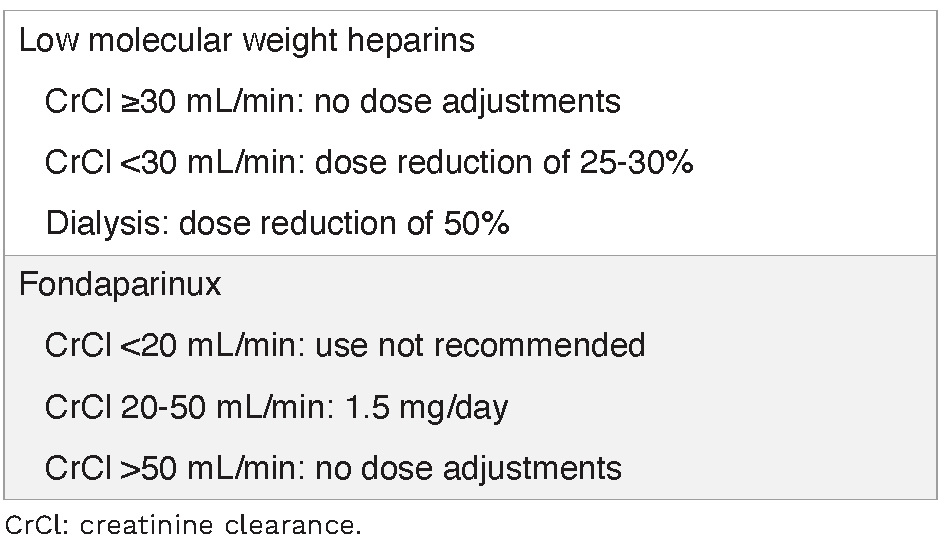Image resolution: width=950 pixels, height=553 pixels.
Task: Click the "50%" dialysis reduction value
Action: pos(476,224)
